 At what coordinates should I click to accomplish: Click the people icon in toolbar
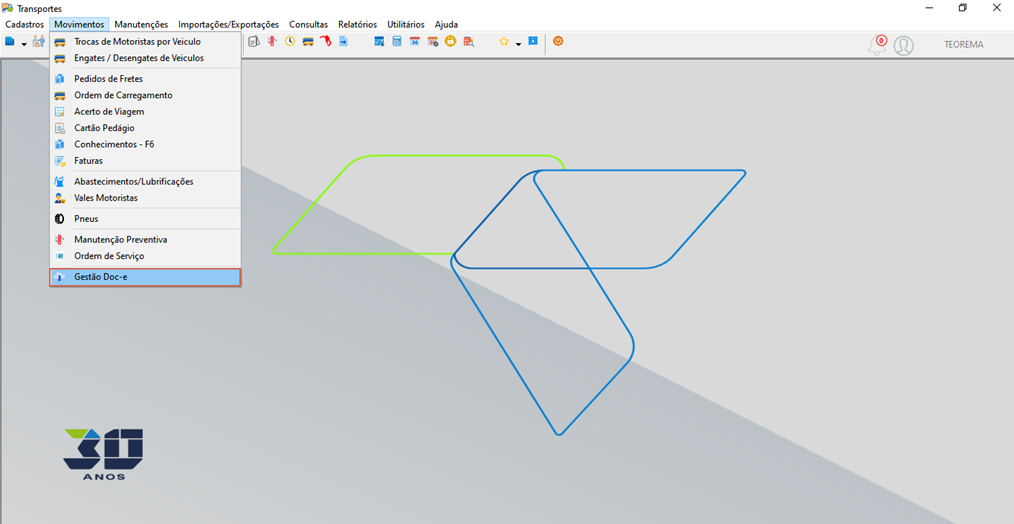click(x=39, y=41)
